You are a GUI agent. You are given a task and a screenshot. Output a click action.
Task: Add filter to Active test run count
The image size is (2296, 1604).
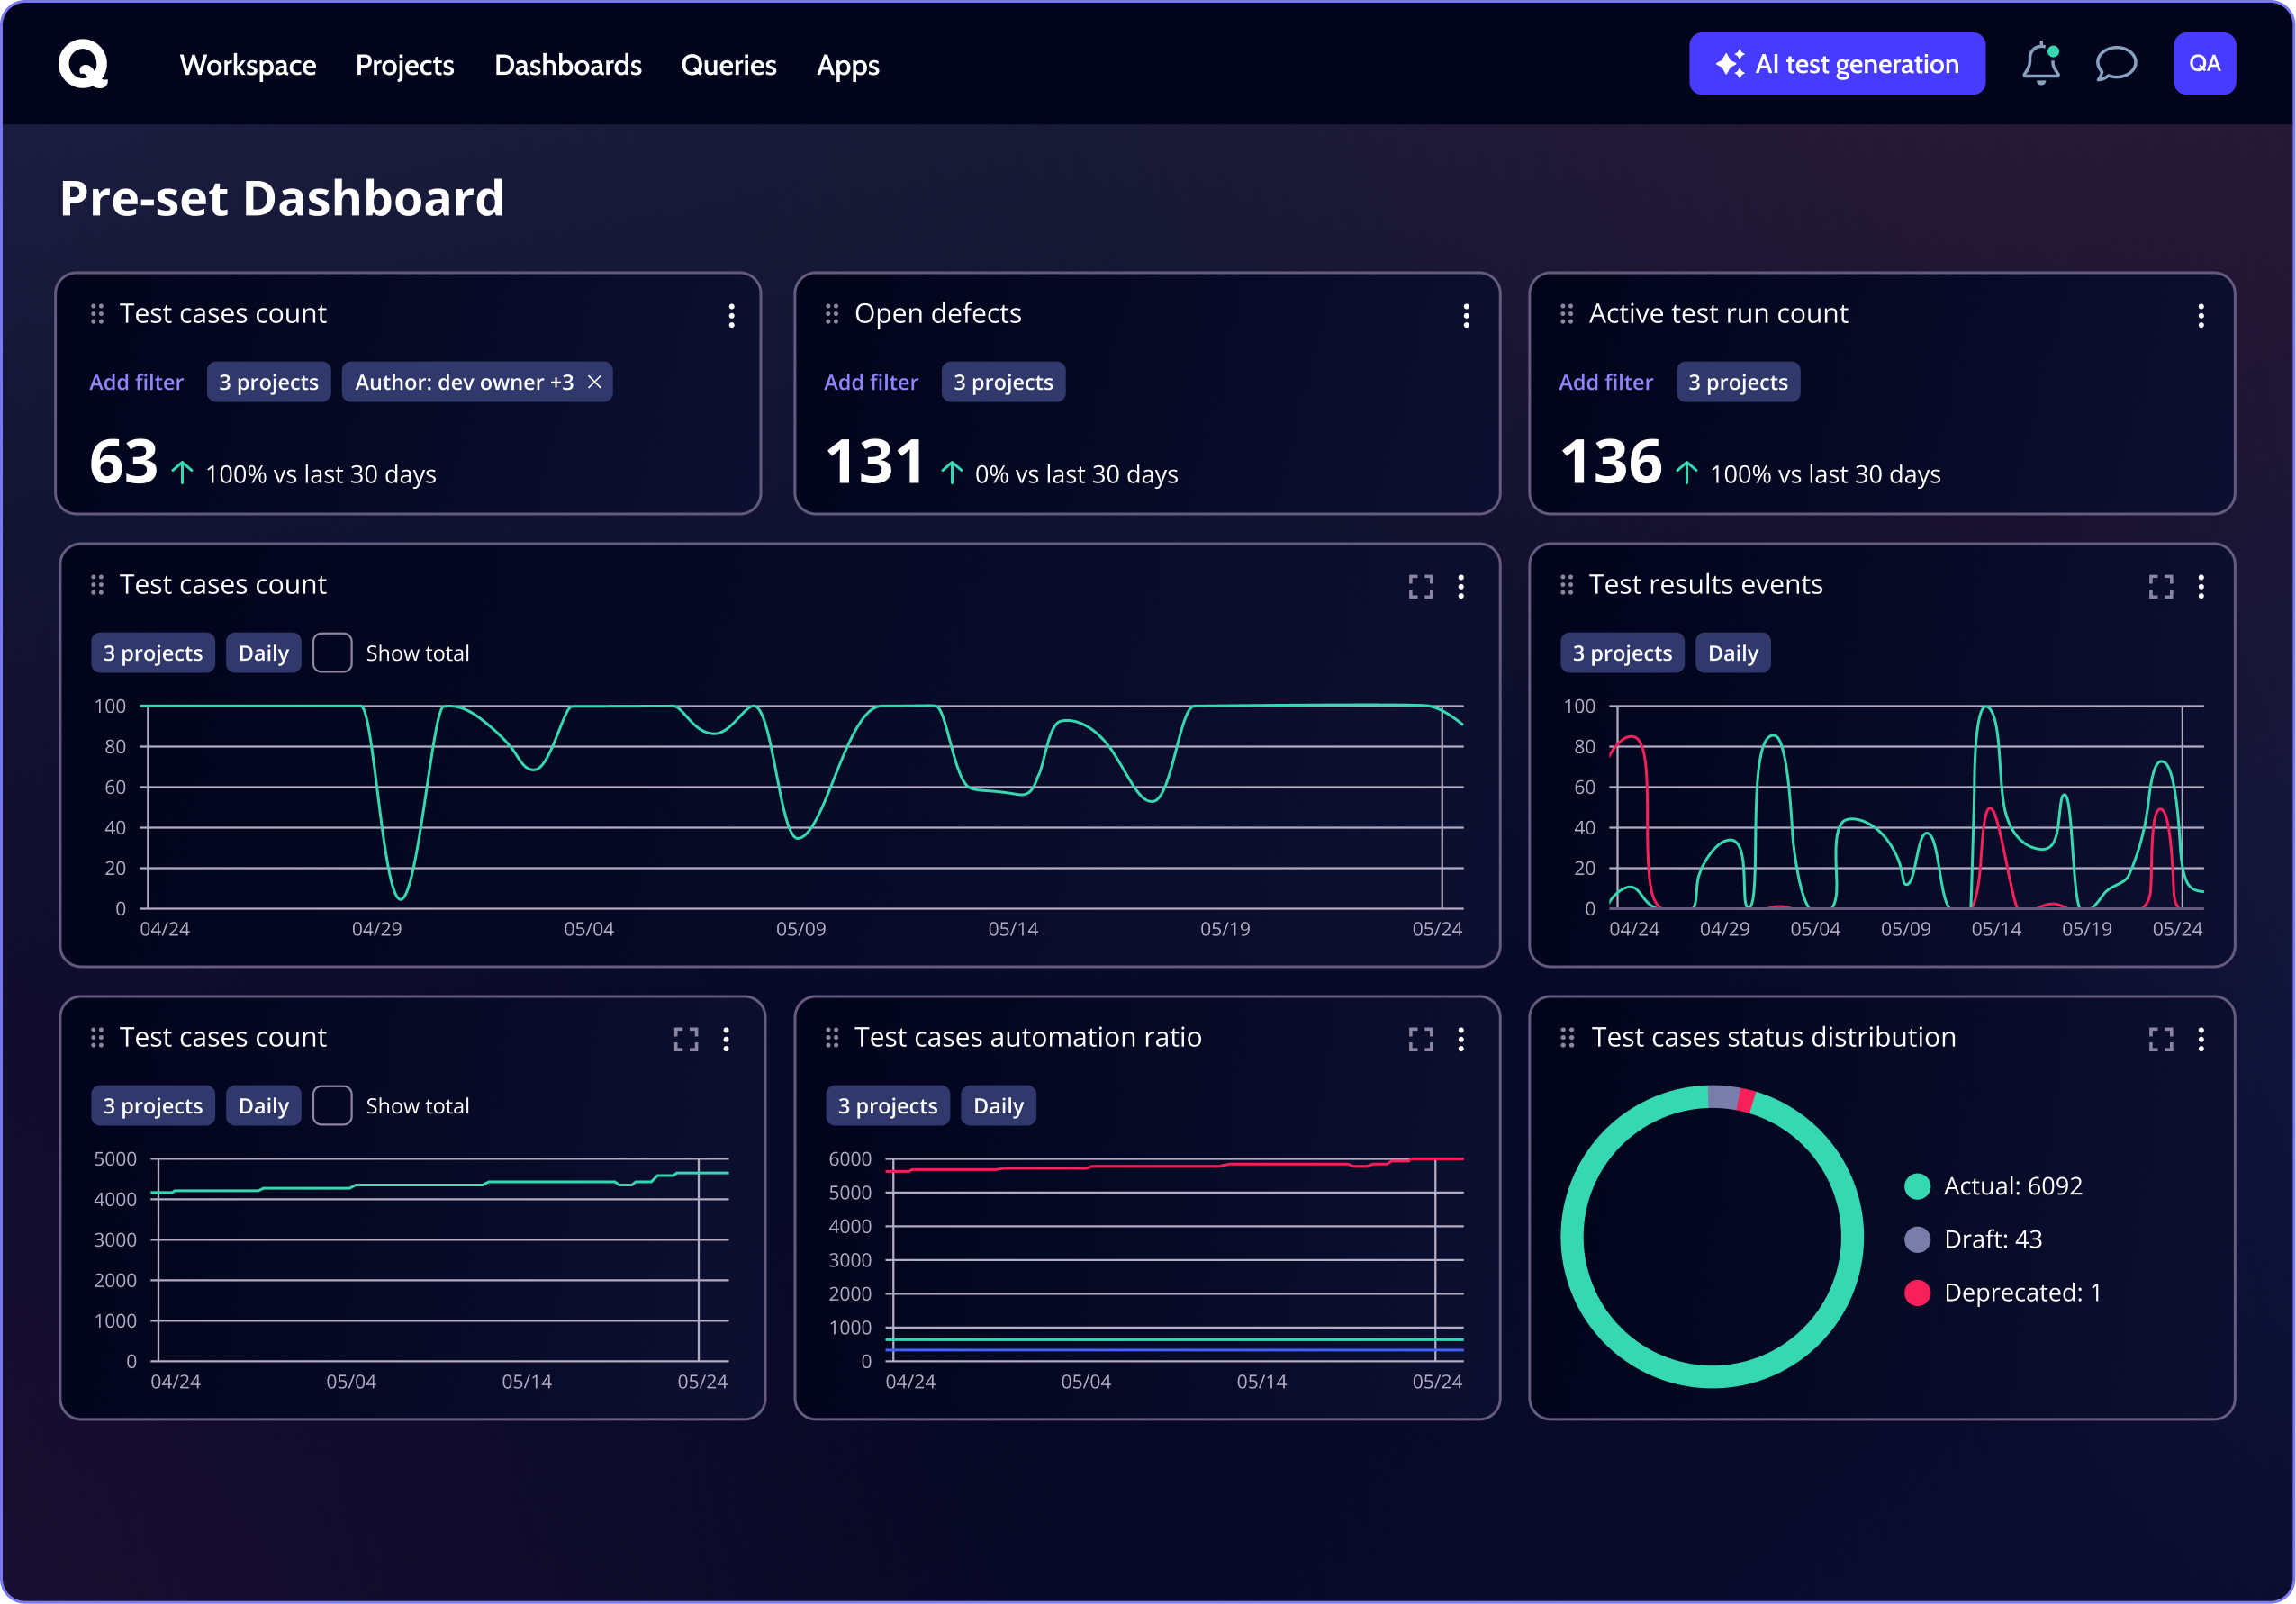[x=1605, y=382]
